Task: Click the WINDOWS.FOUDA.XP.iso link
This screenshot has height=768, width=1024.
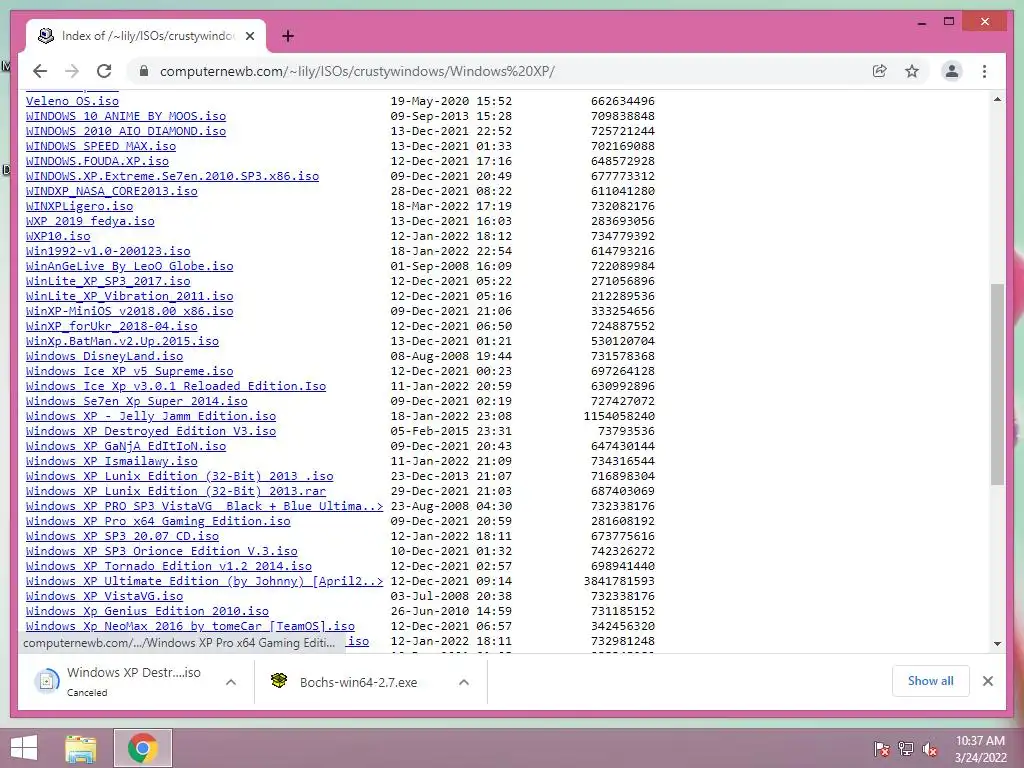Action: click(97, 161)
